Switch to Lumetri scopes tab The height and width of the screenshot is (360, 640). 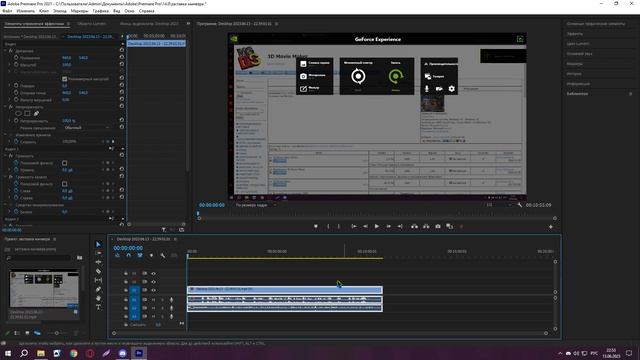coord(92,24)
